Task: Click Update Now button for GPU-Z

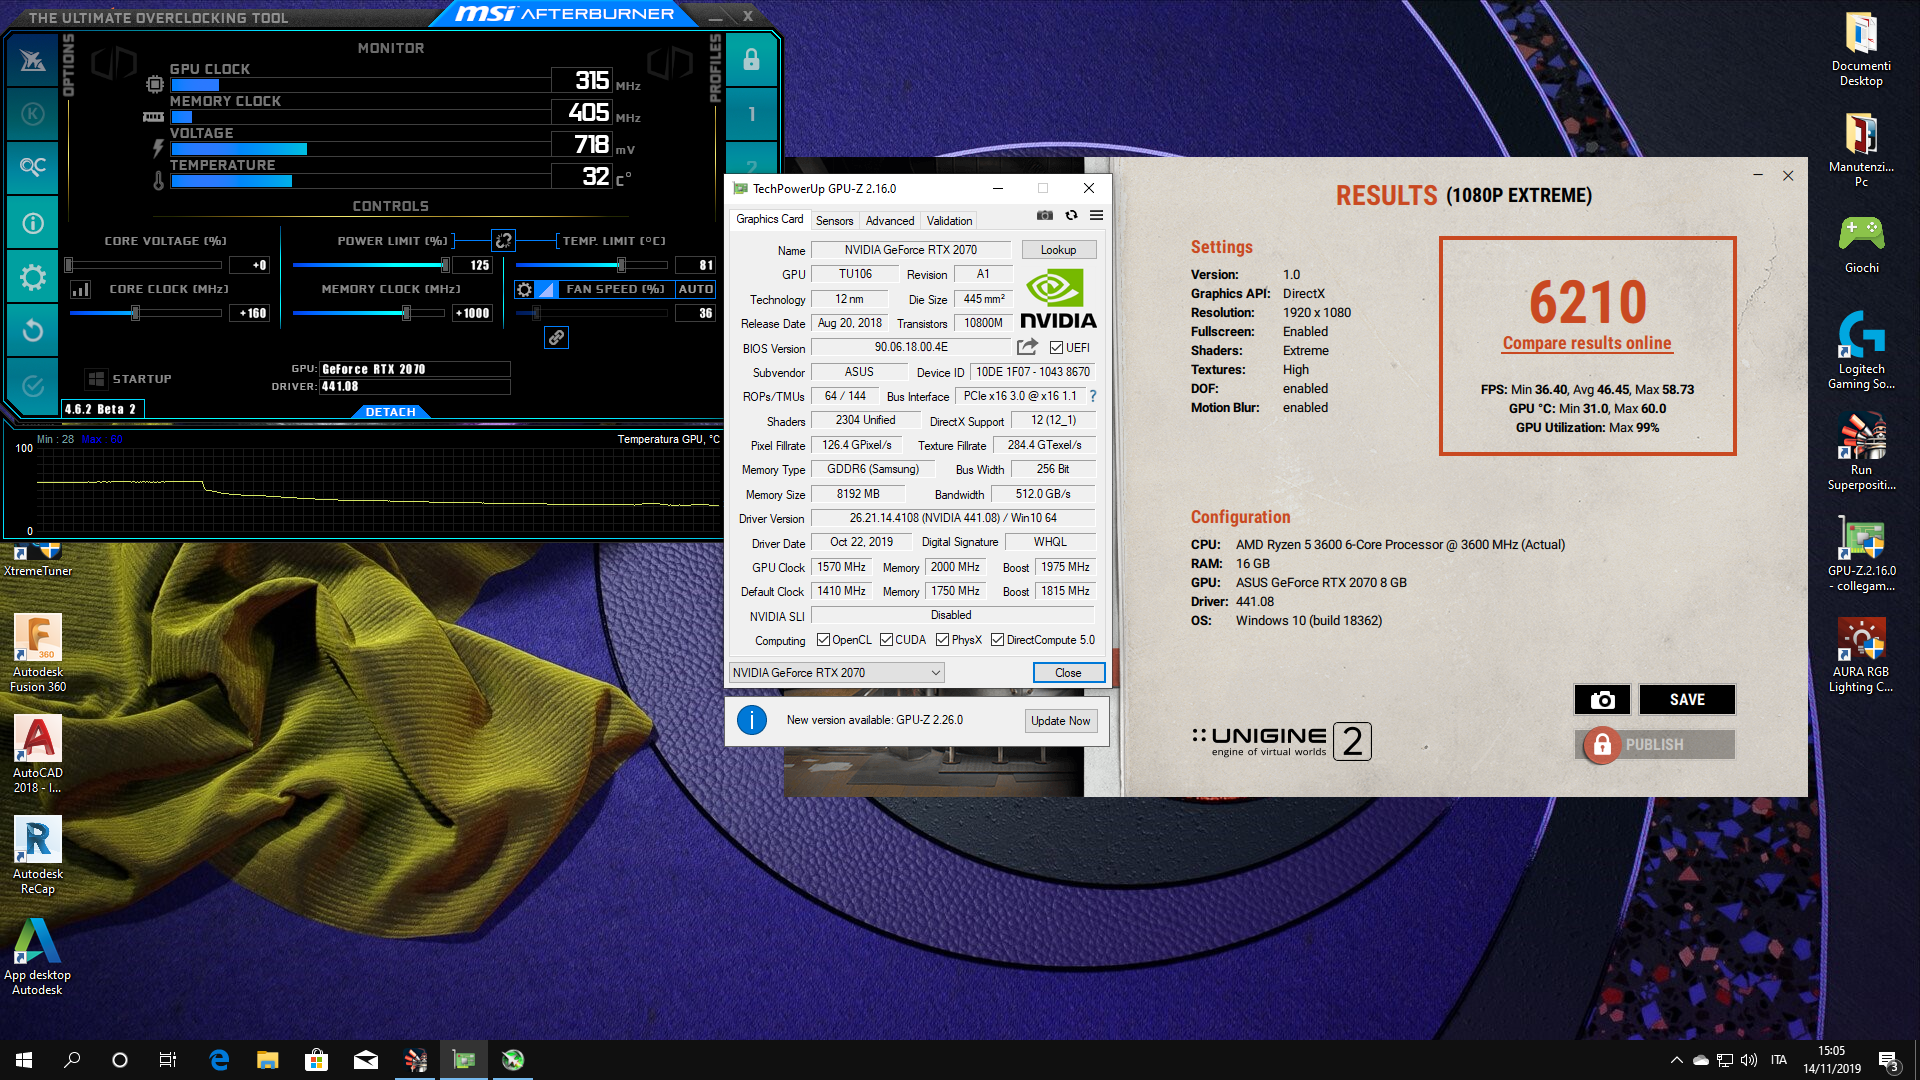Action: point(1060,721)
